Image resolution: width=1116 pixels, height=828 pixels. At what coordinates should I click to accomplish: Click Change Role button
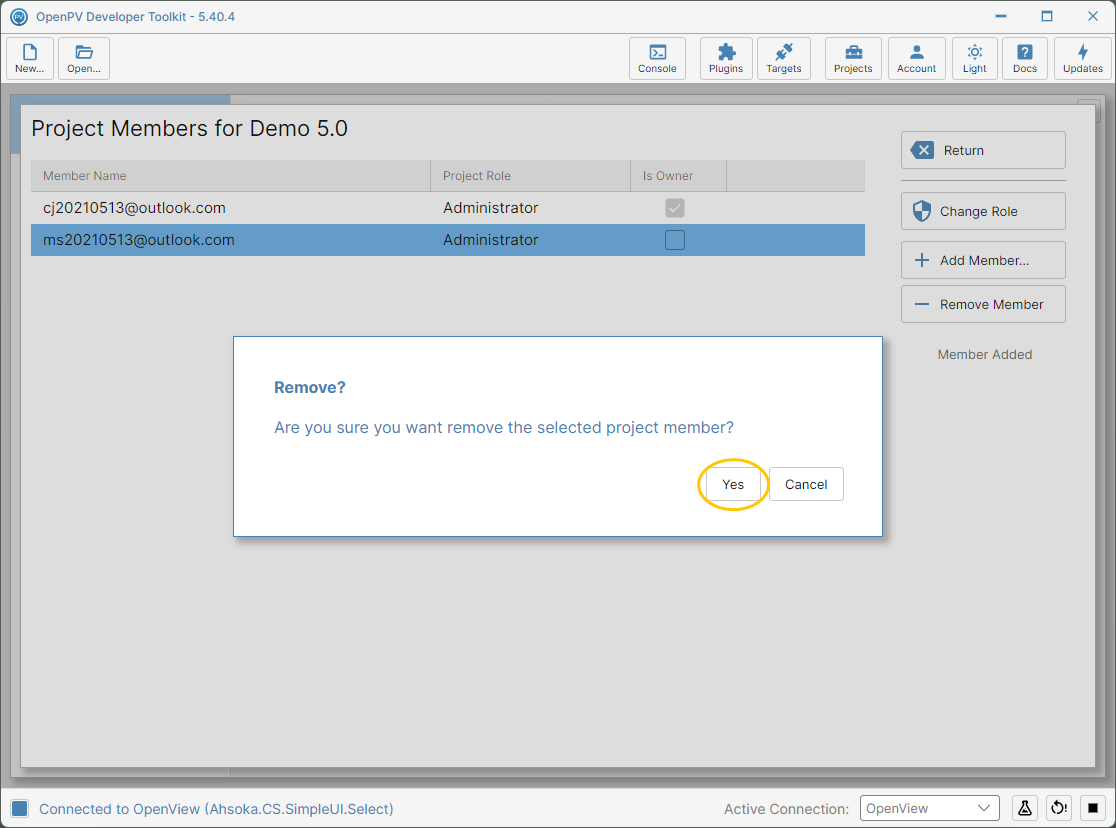(x=983, y=211)
